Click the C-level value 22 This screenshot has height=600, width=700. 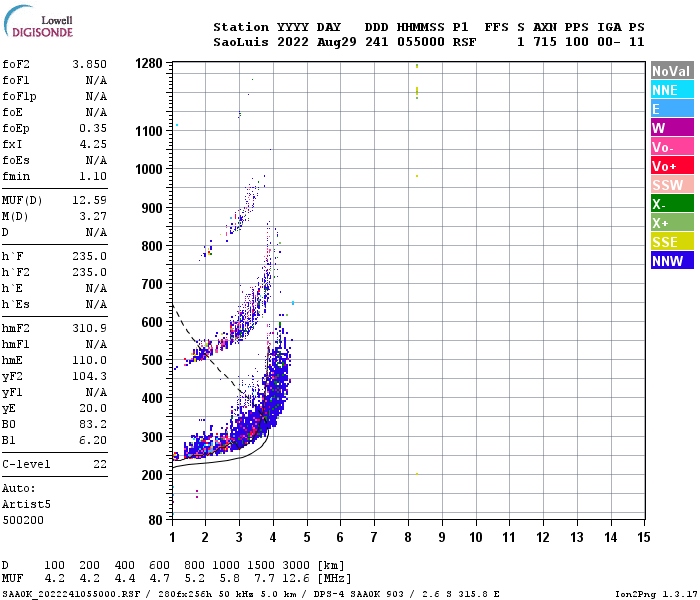(100, 464)
